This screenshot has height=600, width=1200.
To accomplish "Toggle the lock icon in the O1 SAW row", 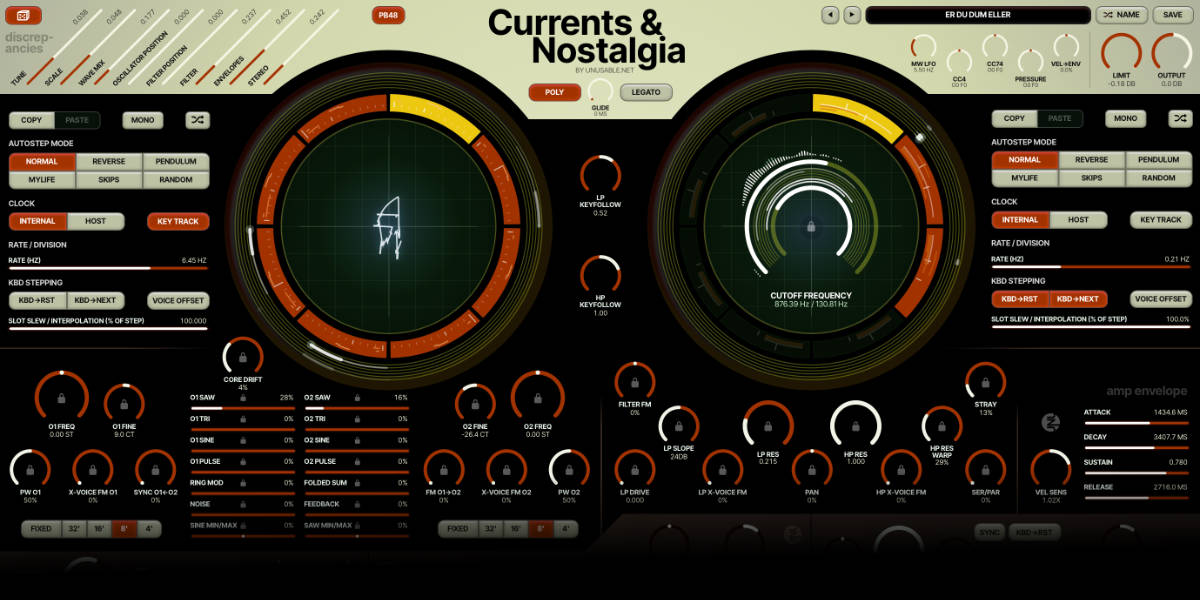I will tap(242, 398).
